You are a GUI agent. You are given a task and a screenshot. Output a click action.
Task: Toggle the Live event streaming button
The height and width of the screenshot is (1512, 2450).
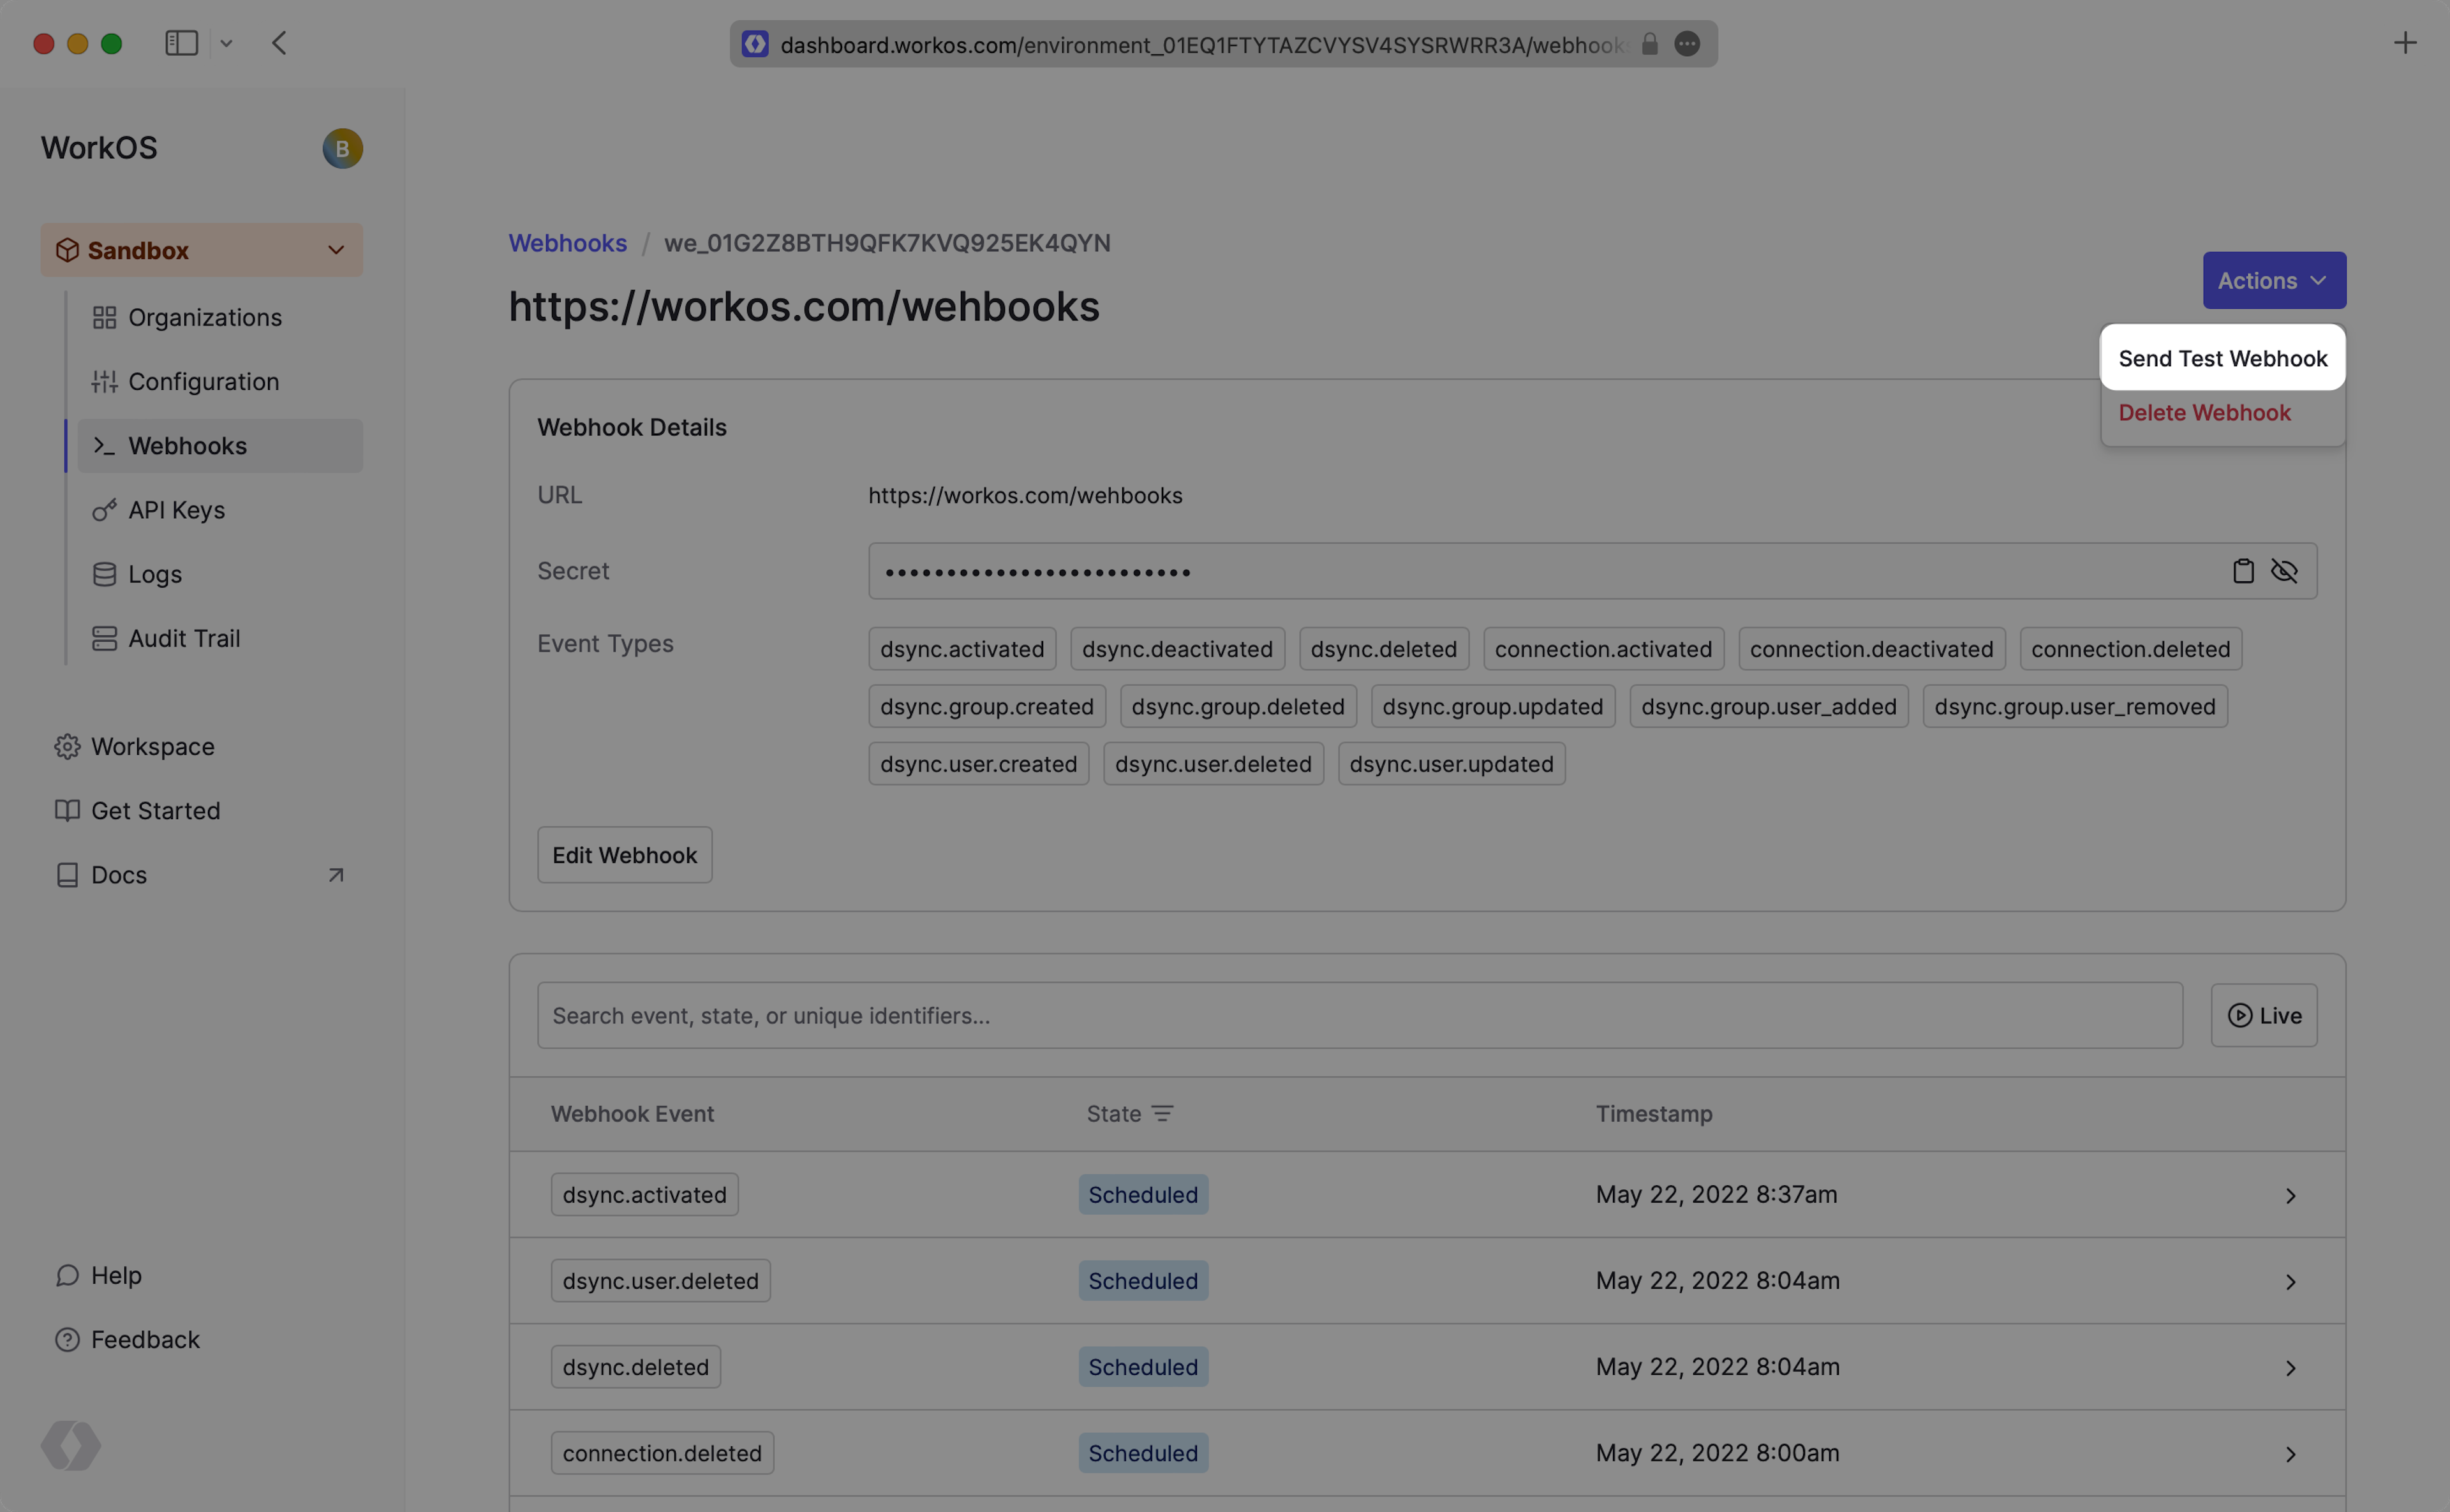[2264, 1015]
